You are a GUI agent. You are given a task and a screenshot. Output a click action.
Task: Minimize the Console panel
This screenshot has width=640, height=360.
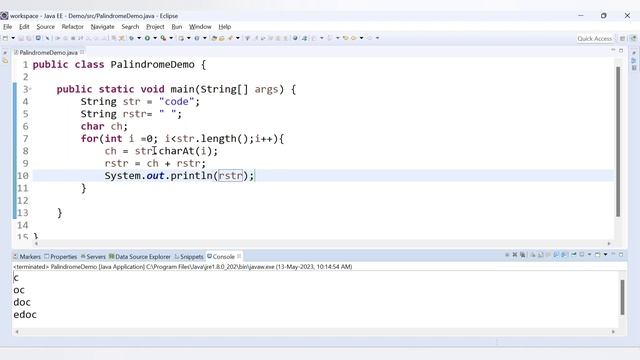pyautogui.click(x=613, y=254)
